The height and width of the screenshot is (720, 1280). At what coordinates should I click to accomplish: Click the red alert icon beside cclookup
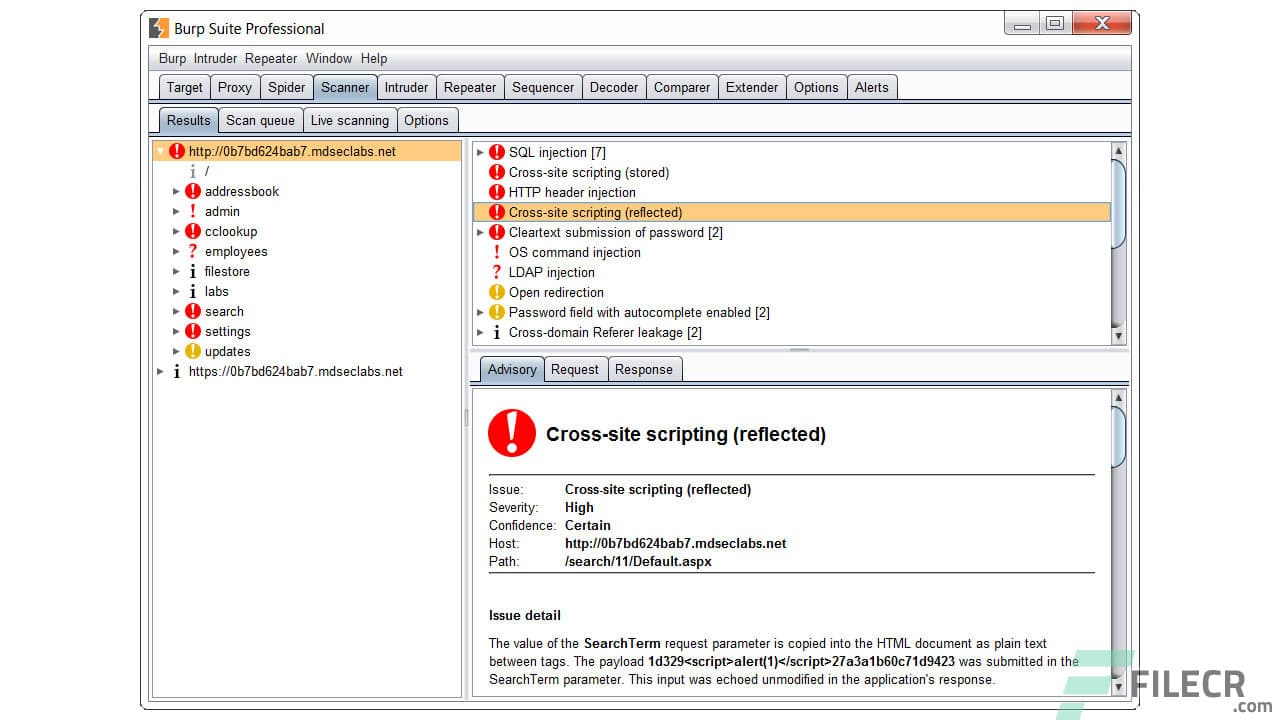(x=194, y=231)
